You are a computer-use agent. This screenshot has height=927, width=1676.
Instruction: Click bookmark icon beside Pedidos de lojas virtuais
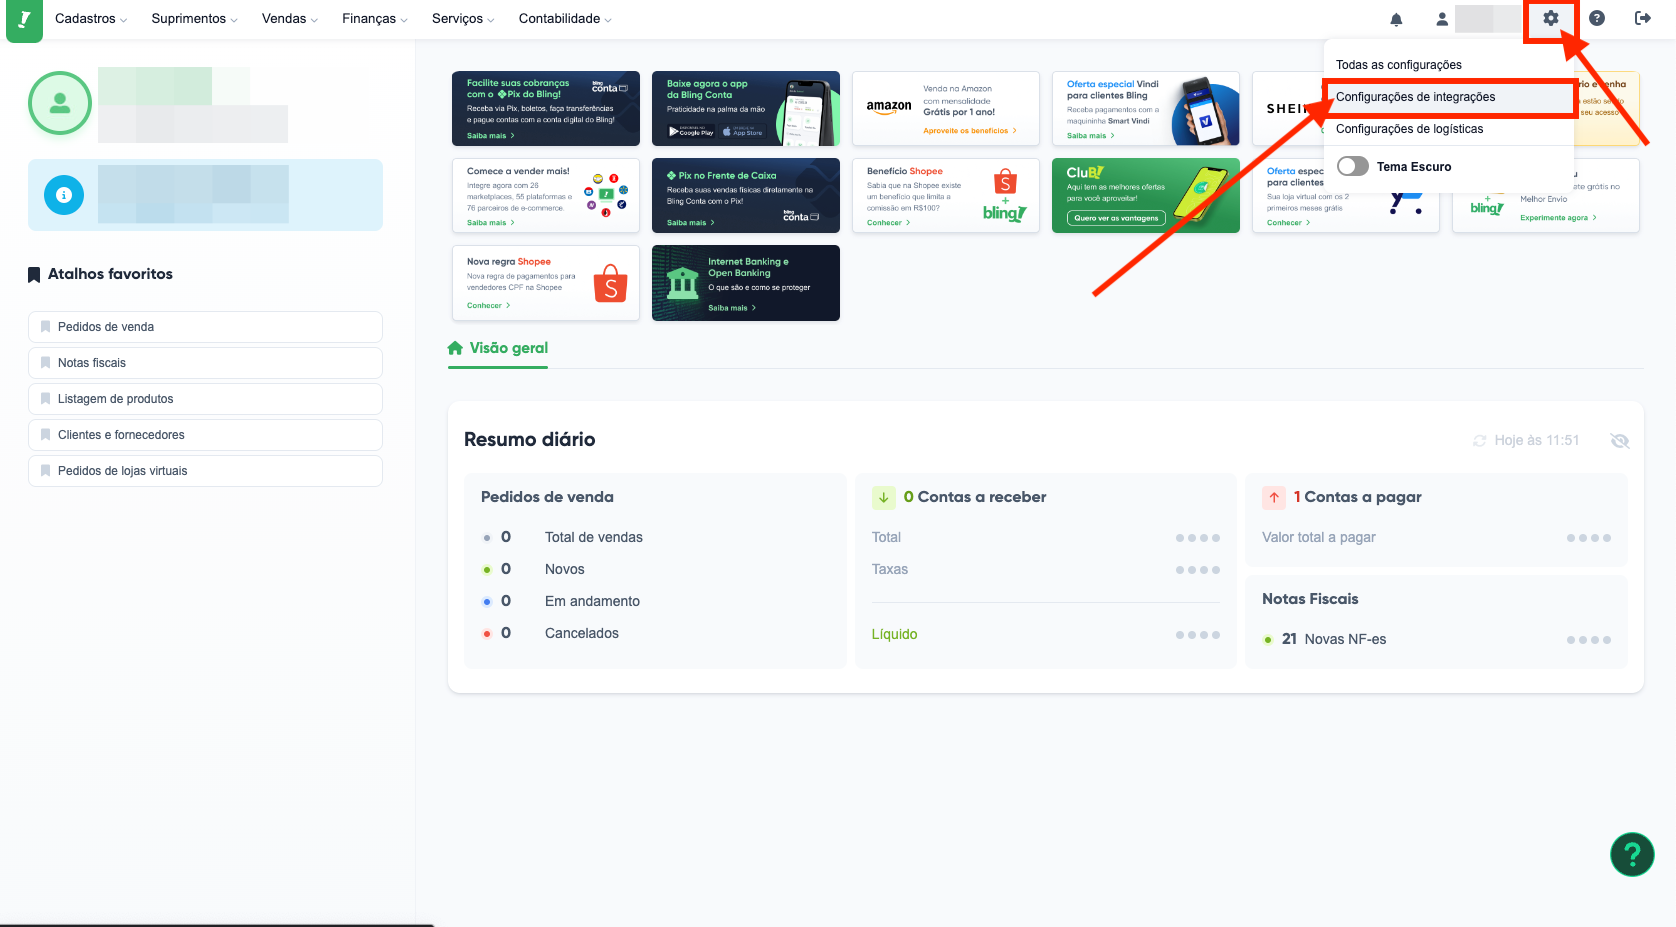(45, 471)
